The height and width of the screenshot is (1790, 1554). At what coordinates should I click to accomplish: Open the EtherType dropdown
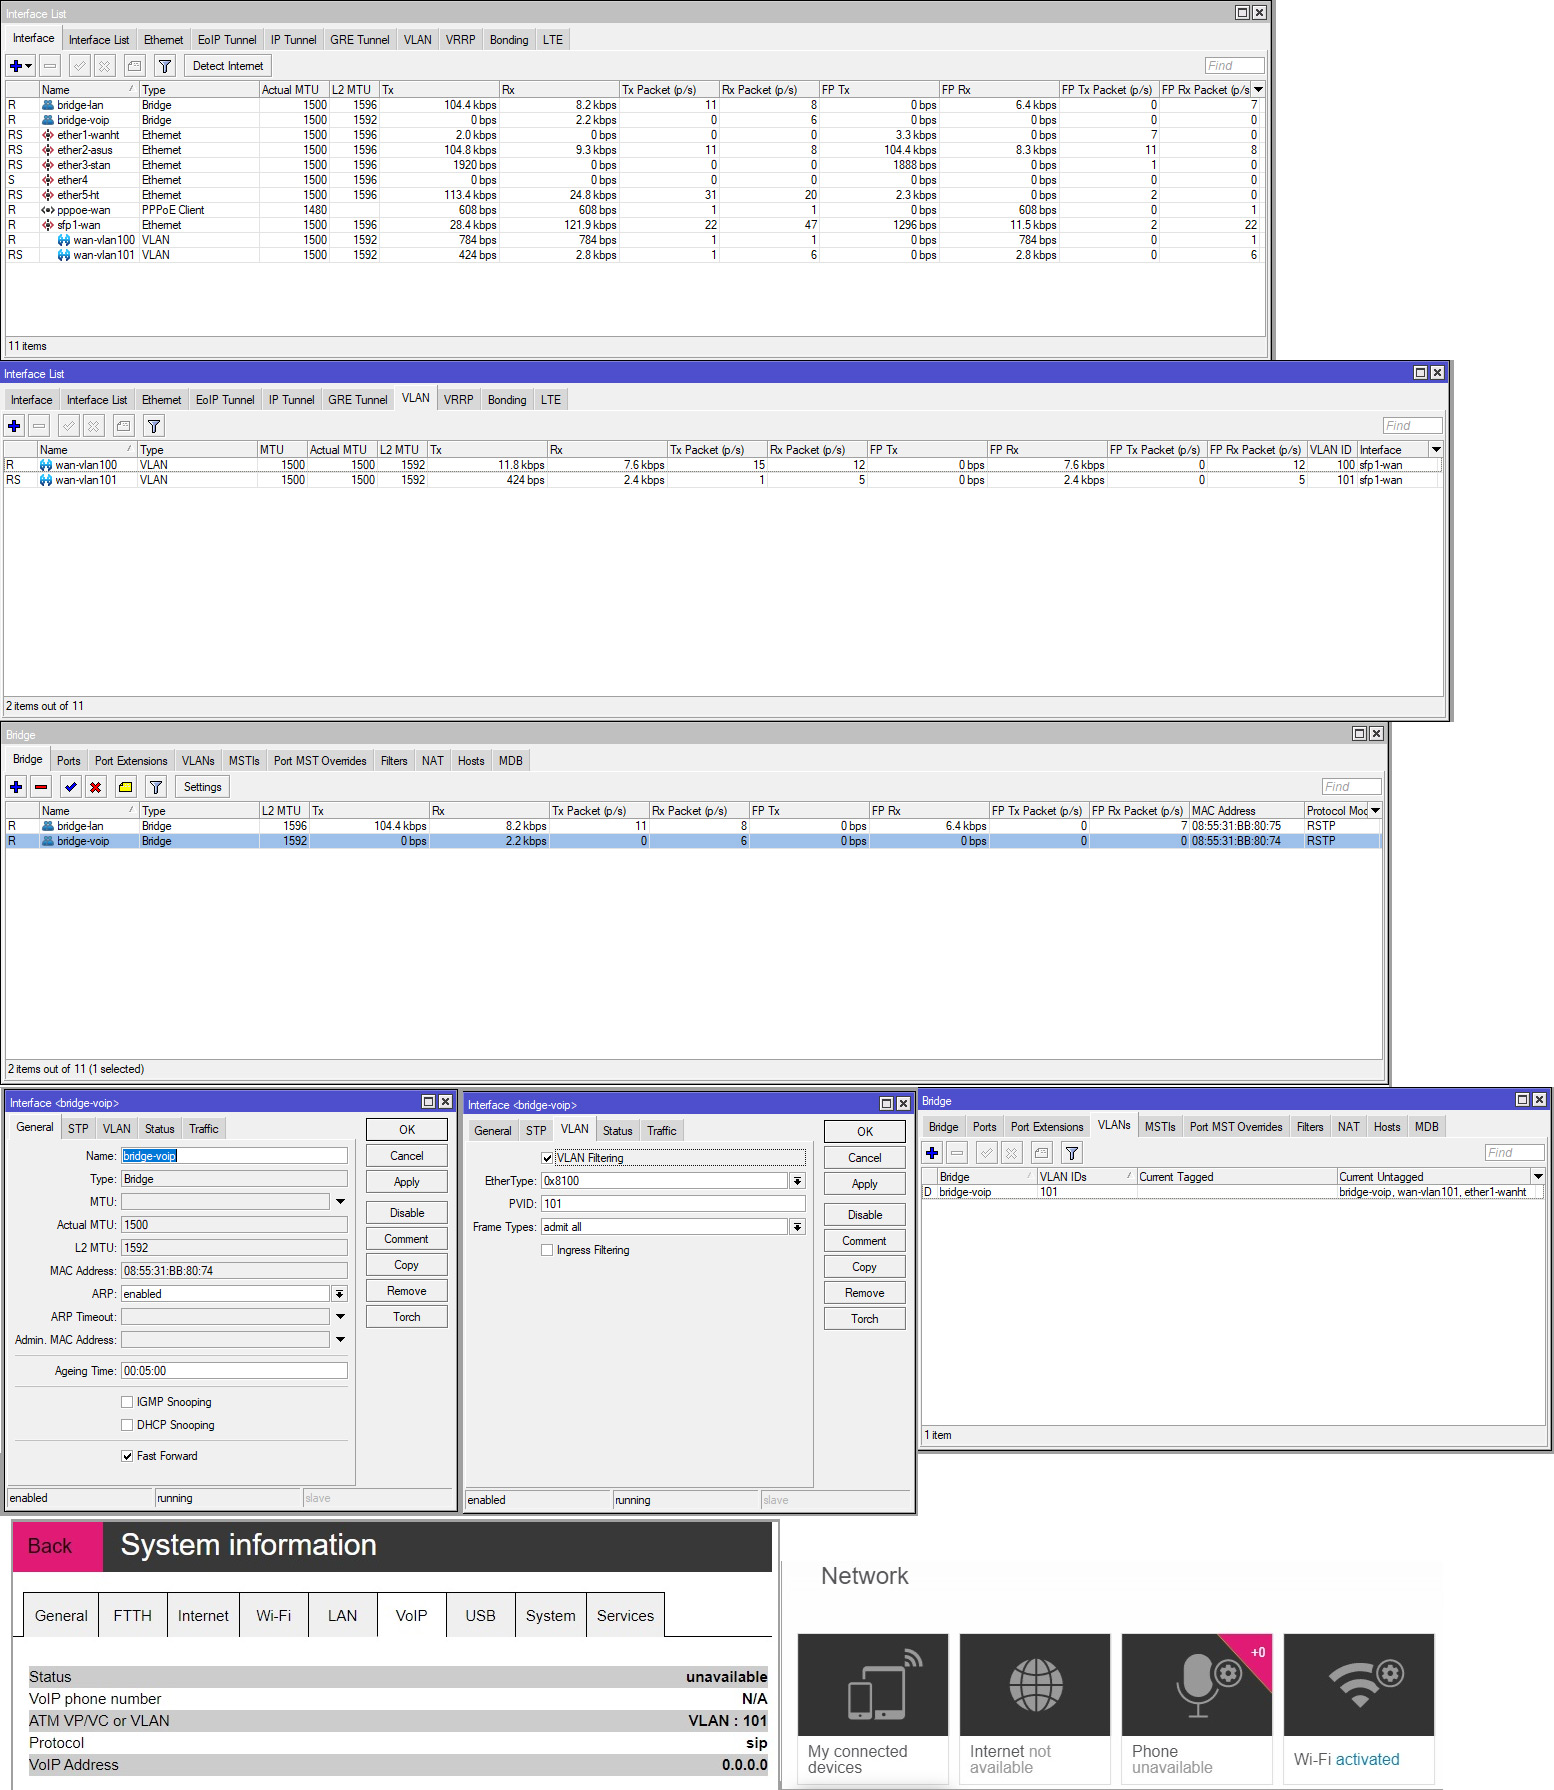tap(797, 1181)
